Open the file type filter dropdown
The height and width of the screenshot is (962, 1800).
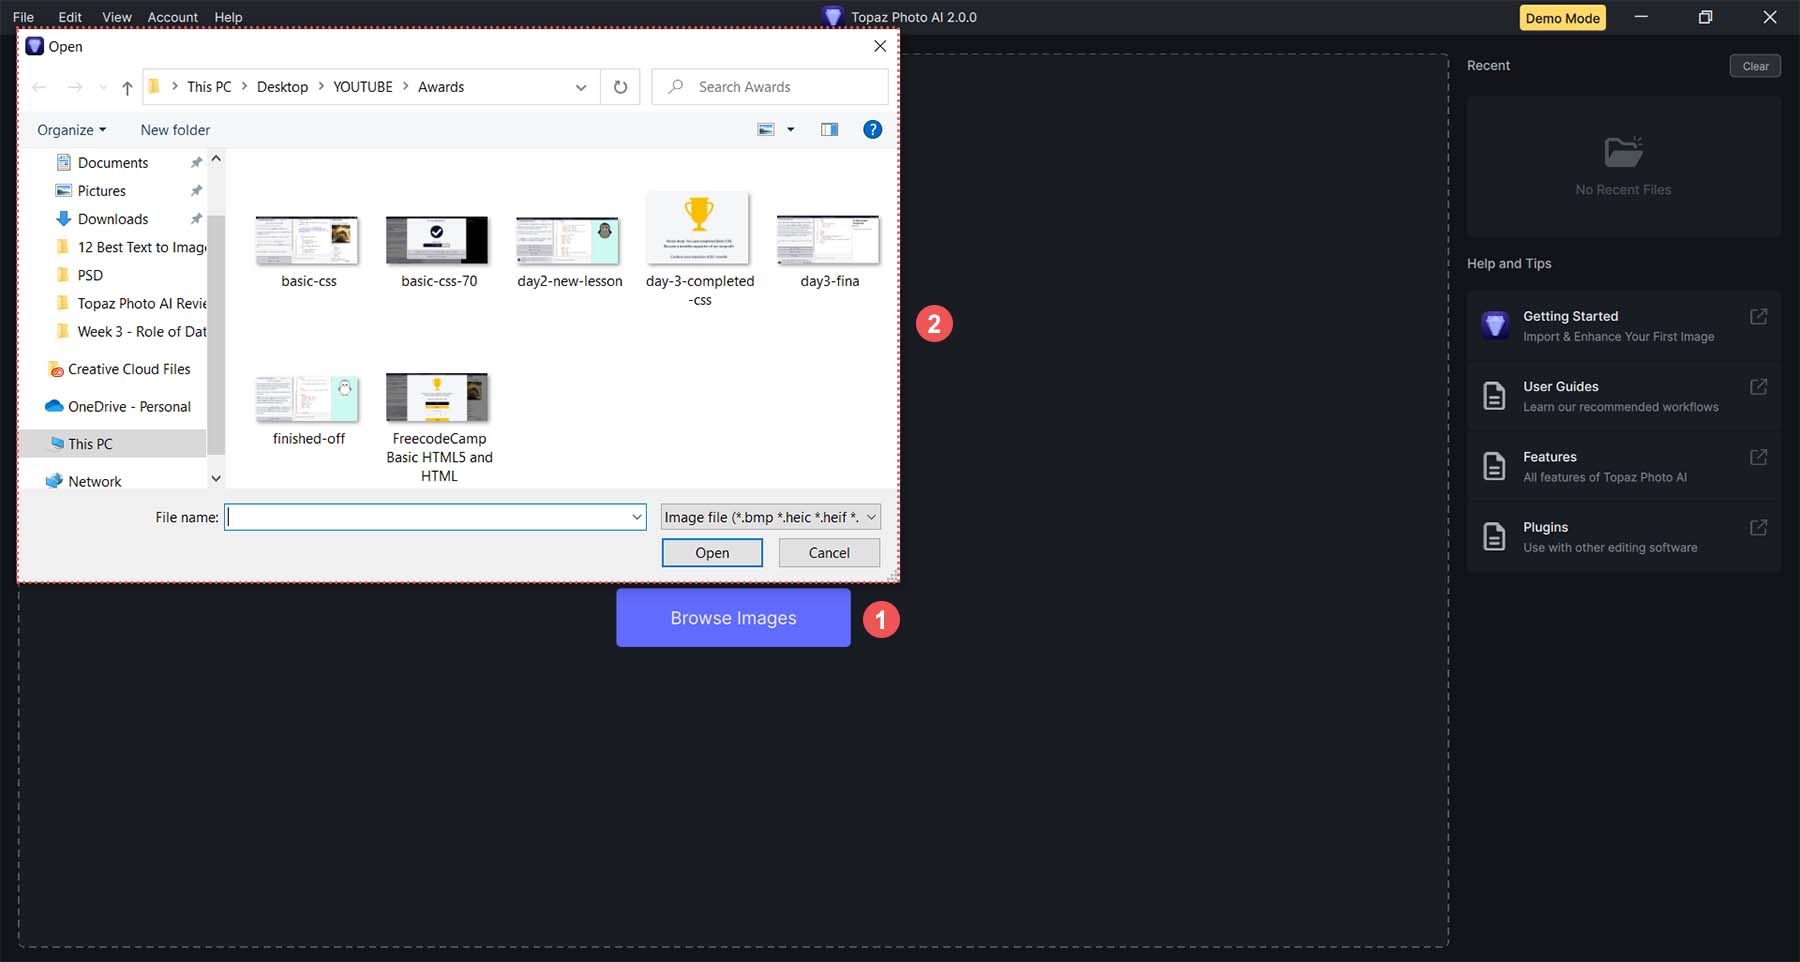tap(768, 516)
